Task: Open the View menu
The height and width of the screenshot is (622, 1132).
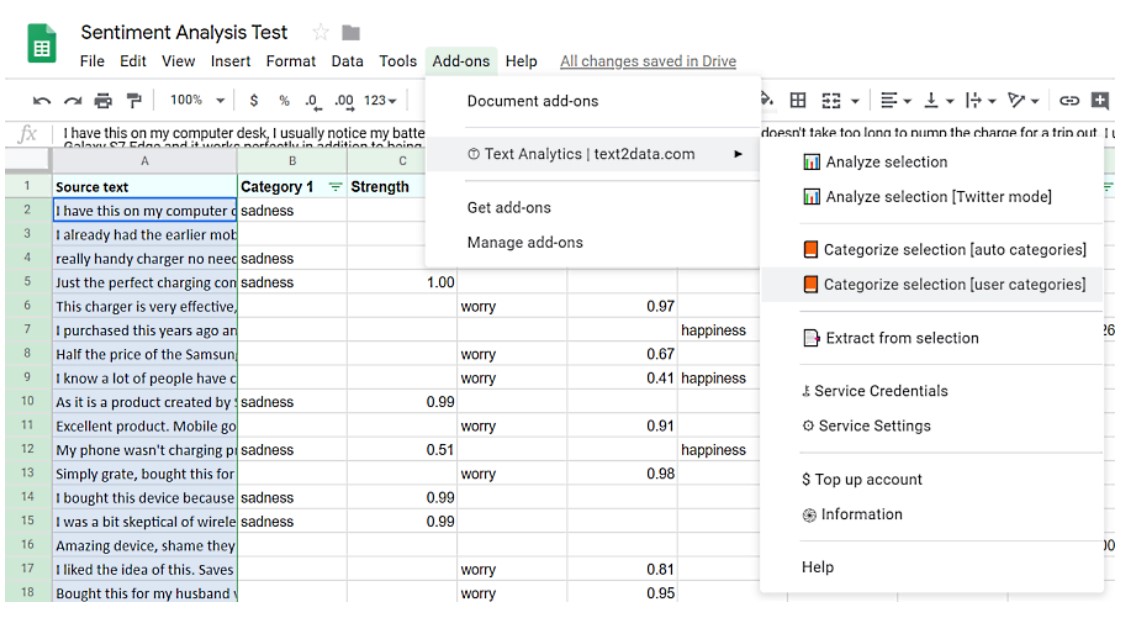Action: [x=178, y=61]
